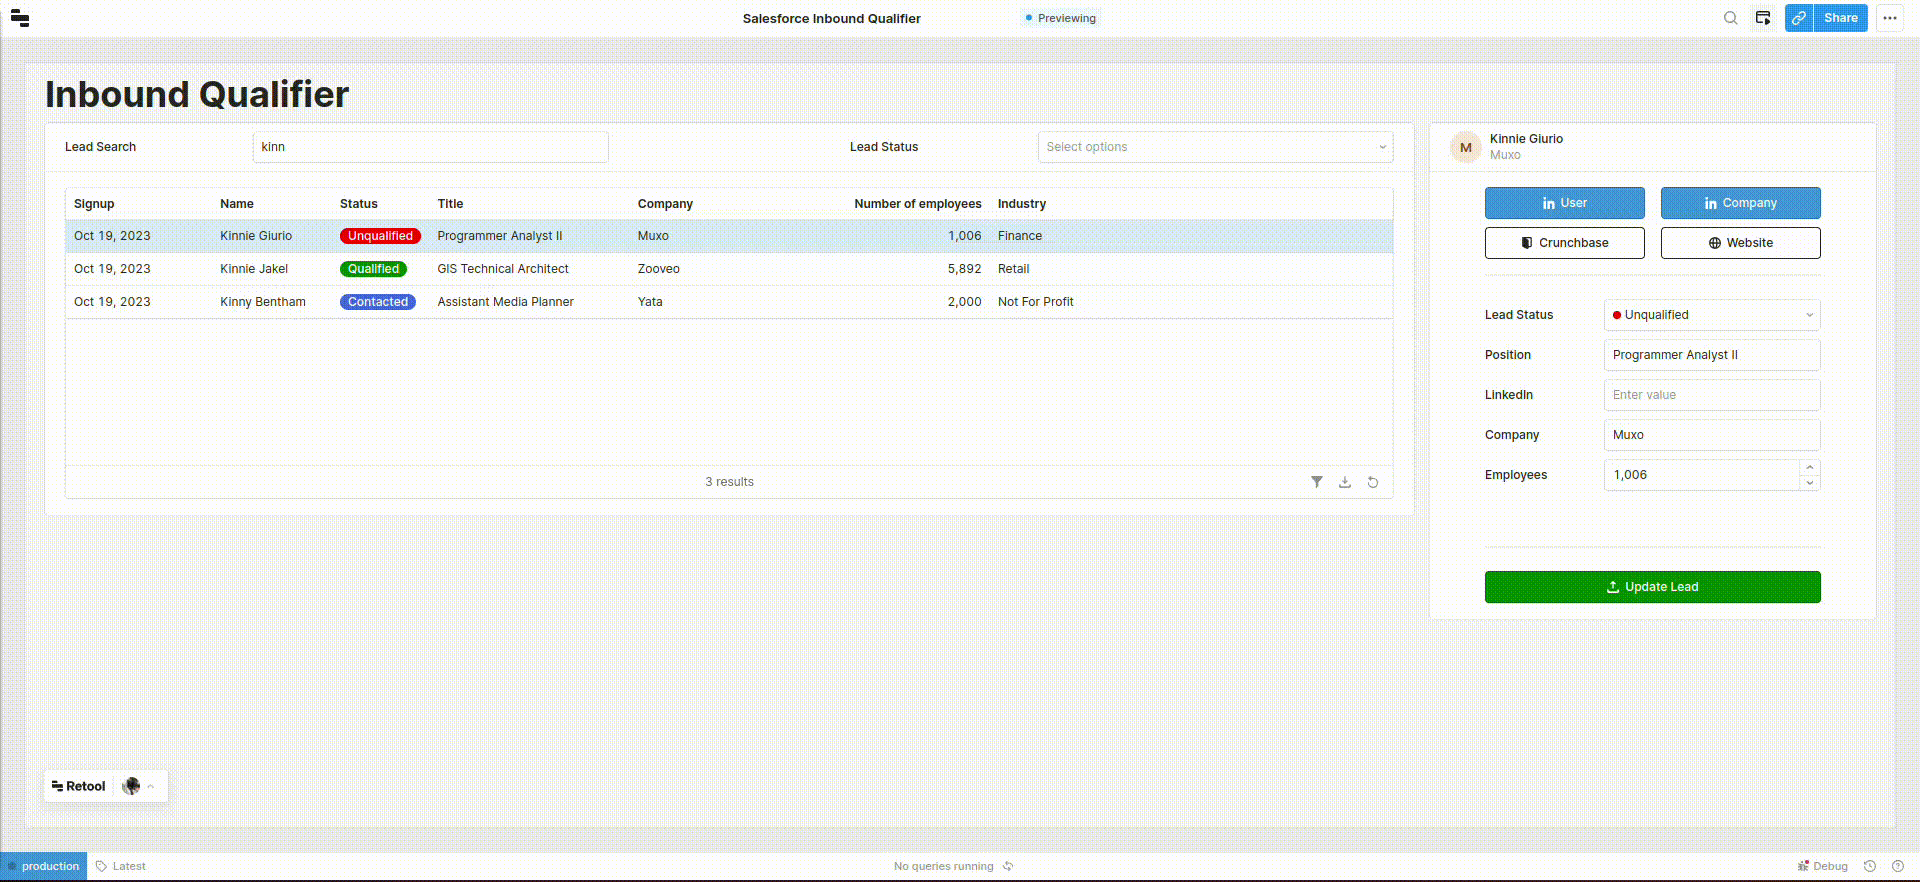
Task: Click the No queries running status text
Action: 944,866
